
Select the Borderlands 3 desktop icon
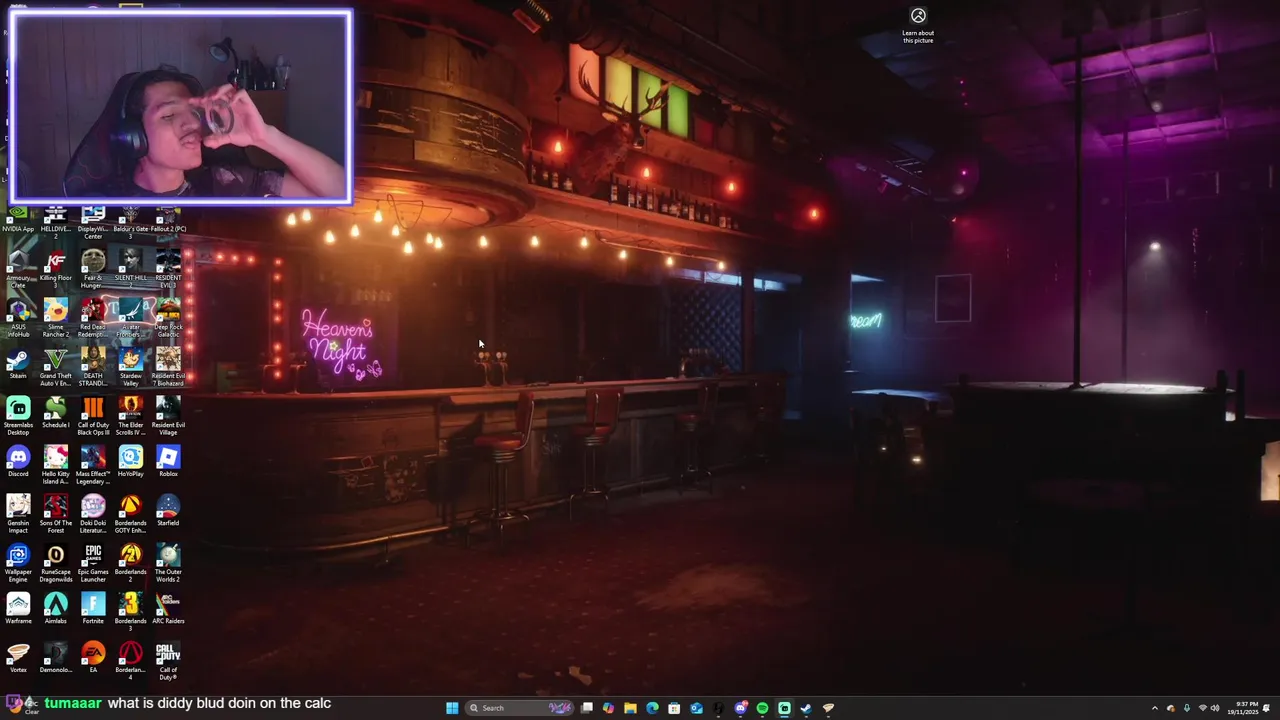(x=130, y=612)
